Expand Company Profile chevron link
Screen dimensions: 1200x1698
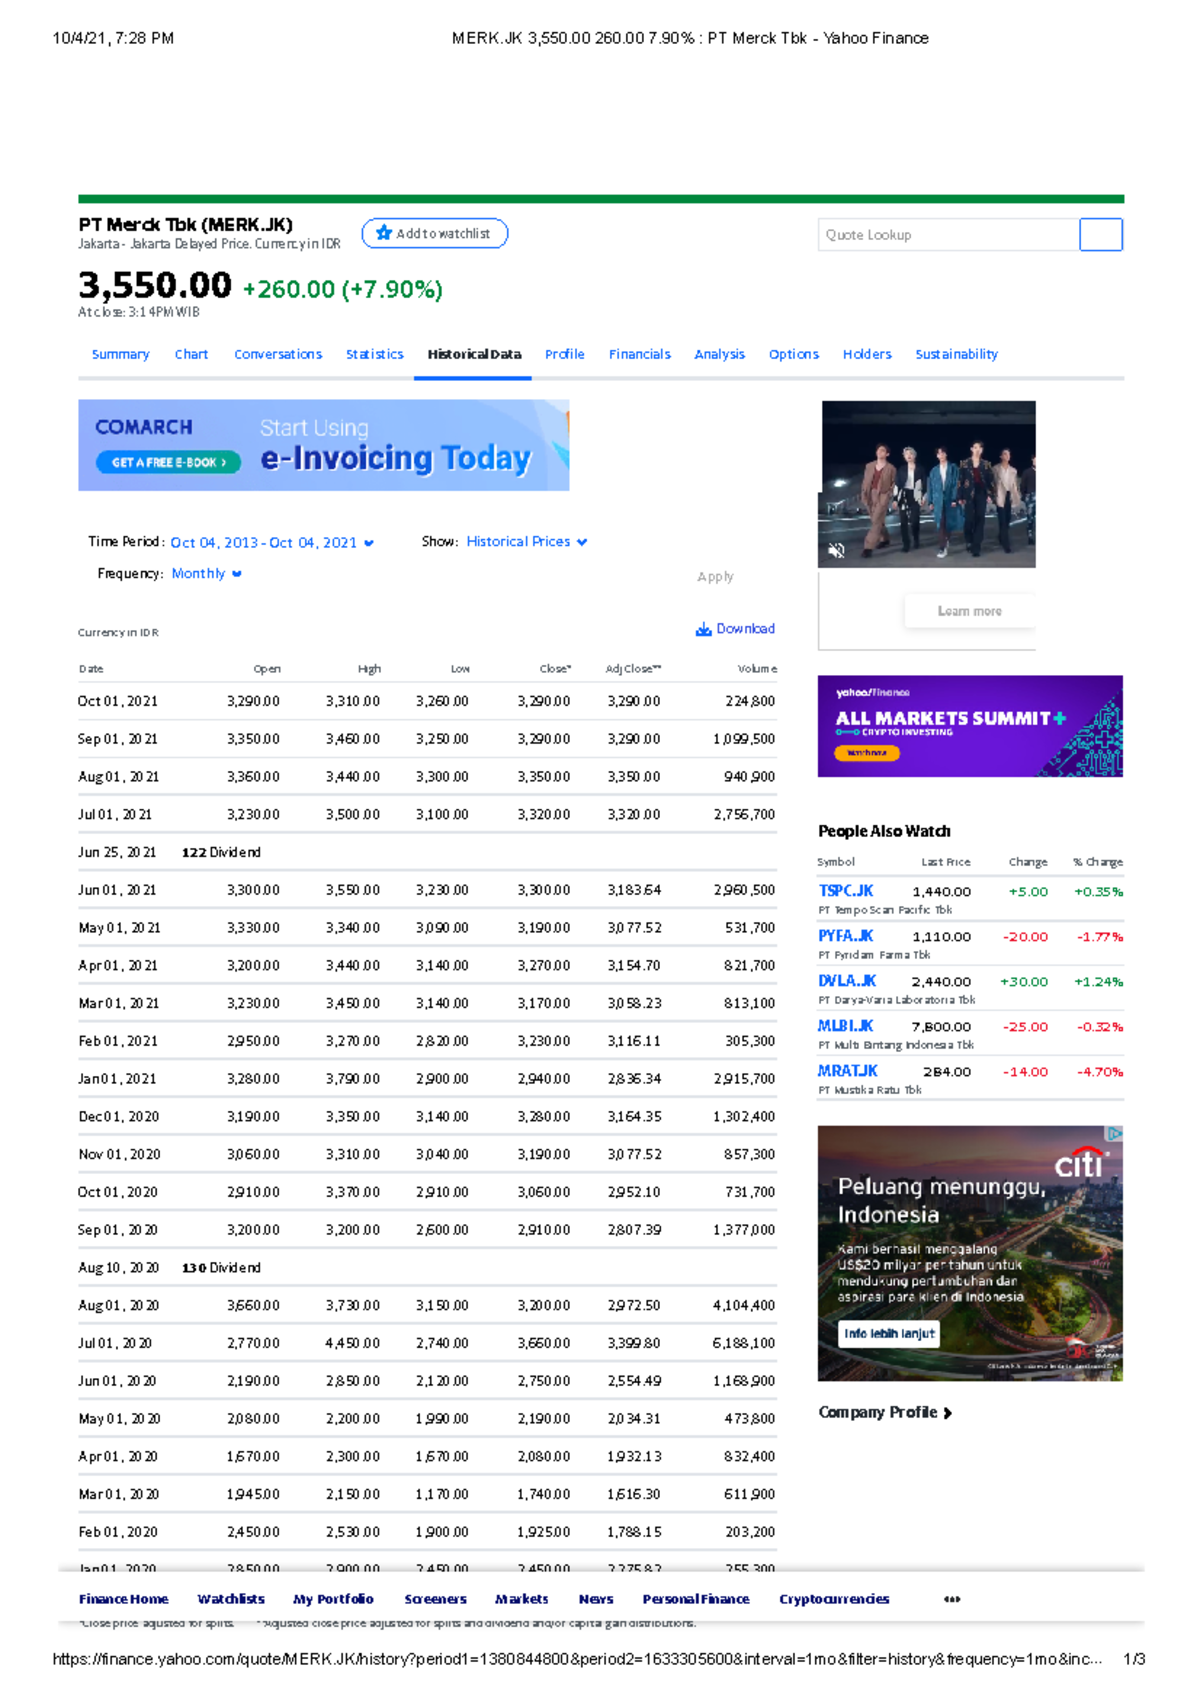coord(885,1412)
